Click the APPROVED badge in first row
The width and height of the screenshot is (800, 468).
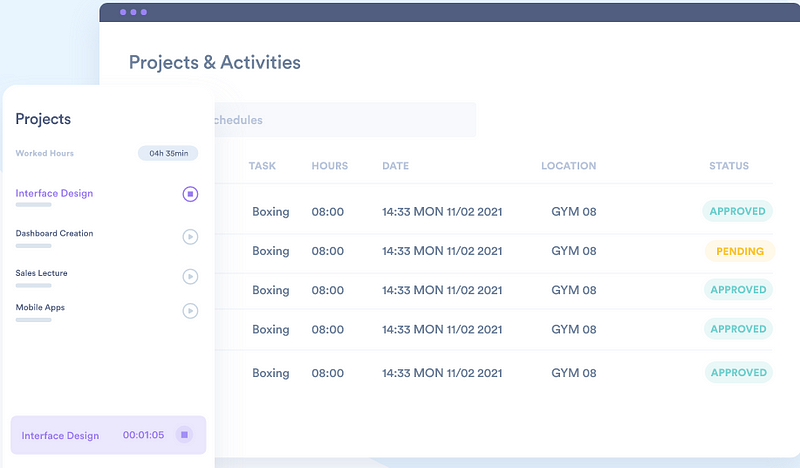coord(737,211)
